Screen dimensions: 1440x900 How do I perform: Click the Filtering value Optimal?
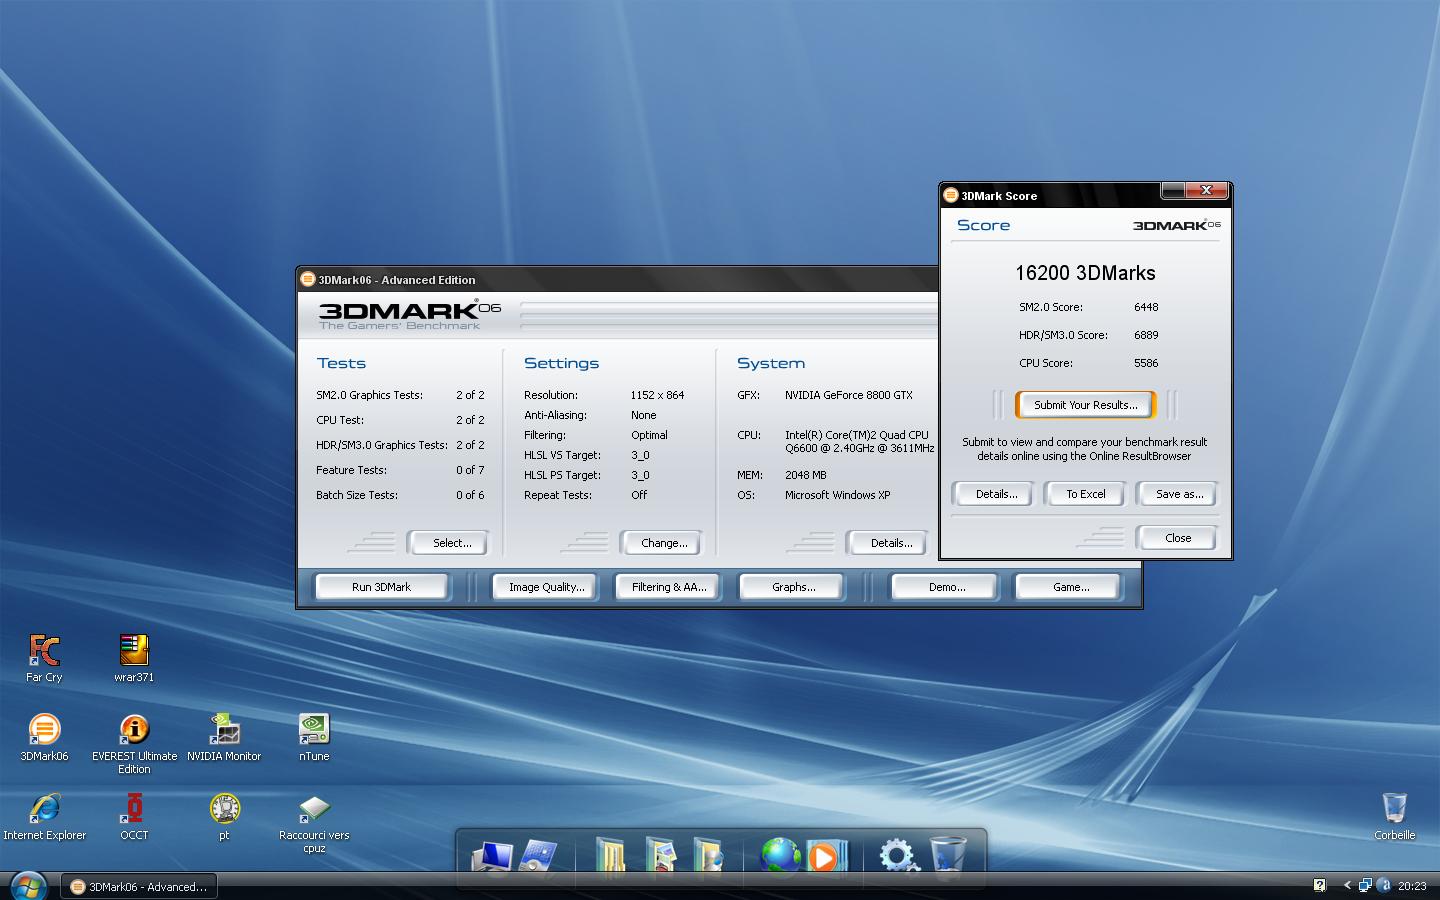649,435
